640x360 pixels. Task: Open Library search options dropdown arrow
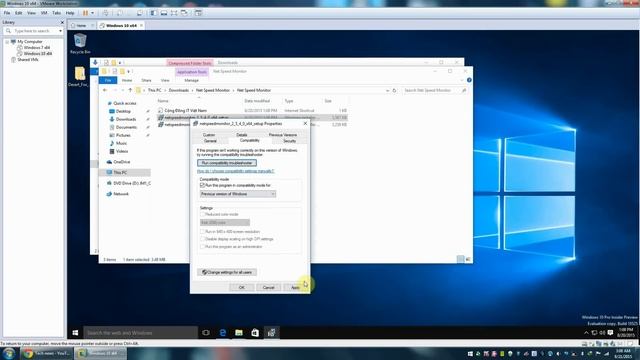click(x=60, y=31)
